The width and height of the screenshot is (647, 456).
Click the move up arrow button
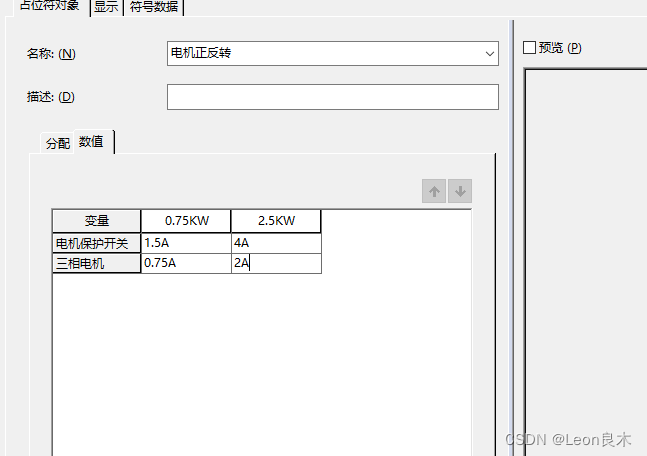434,192
